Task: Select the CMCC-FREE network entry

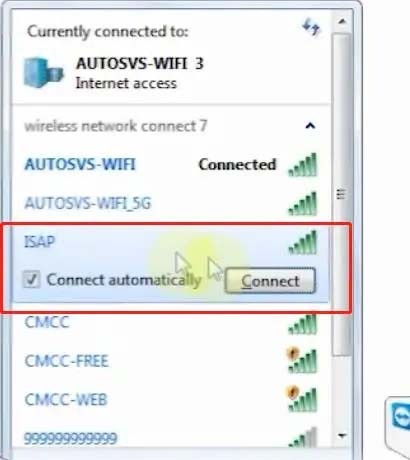Action: (170, 361)
